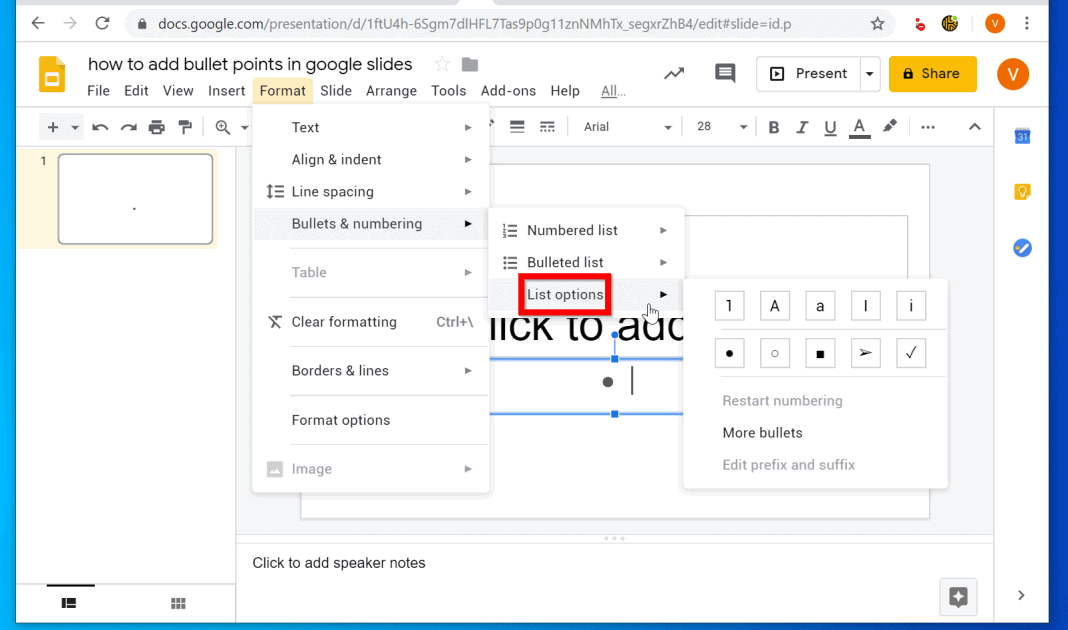The image size is (1068, 630).
Task: Toggle underline formatting
Action: click(x=831, y=127)
